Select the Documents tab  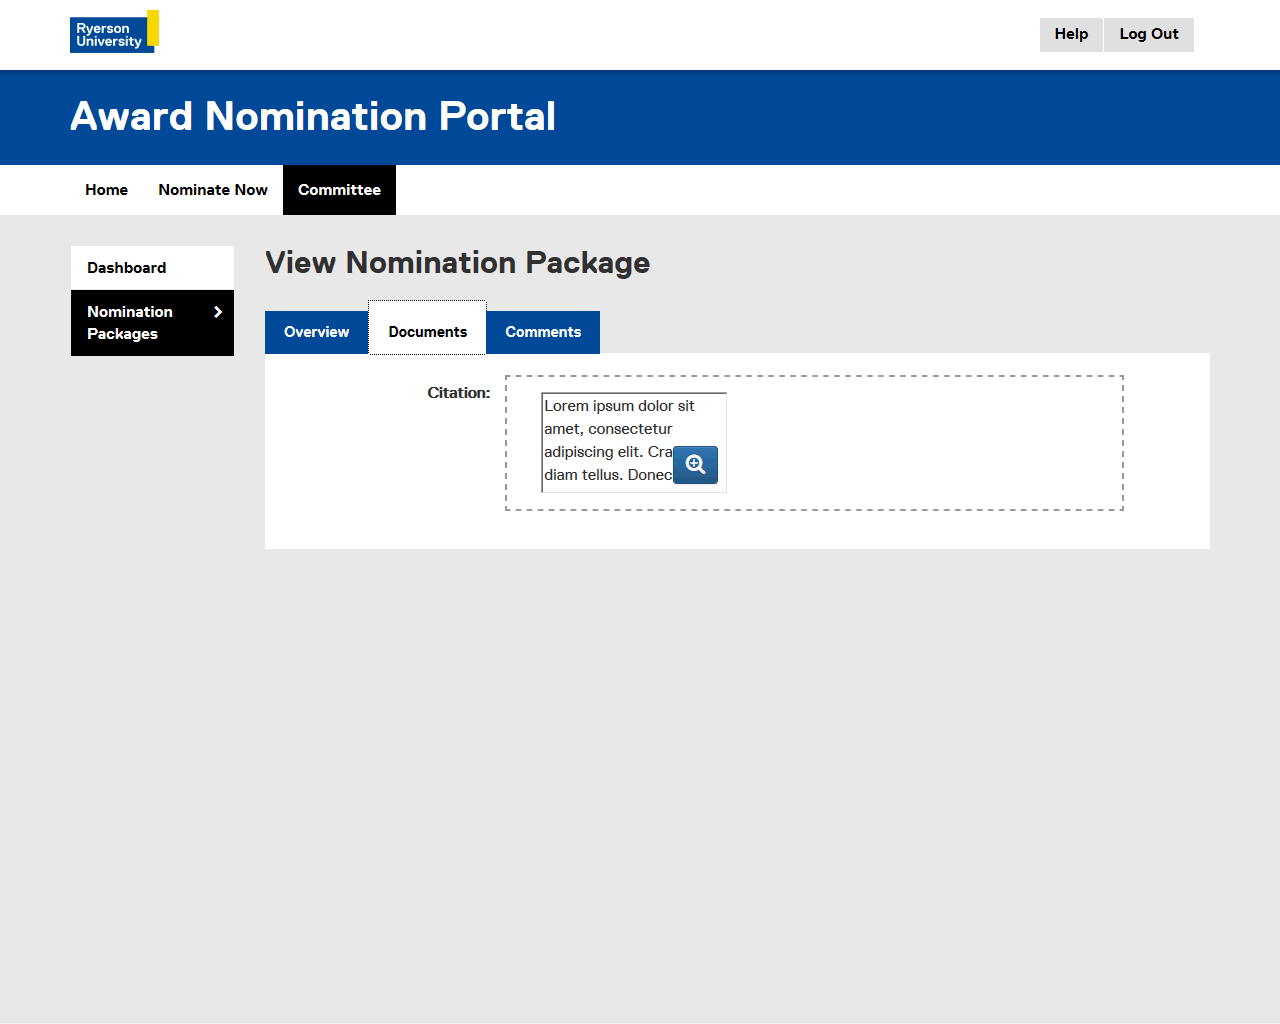coord(427,332)
